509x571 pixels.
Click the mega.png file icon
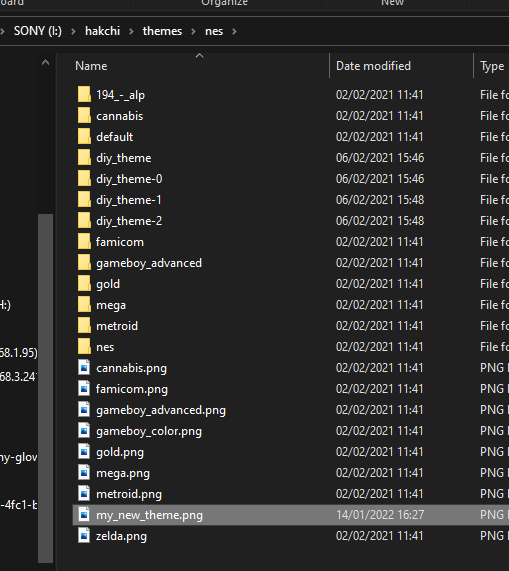(x=84, y=473)
